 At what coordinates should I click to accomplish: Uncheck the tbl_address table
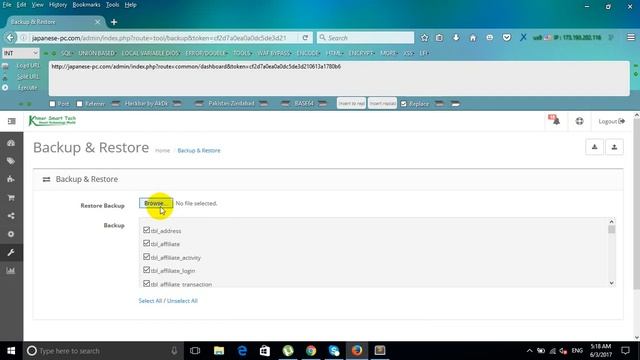[147, 230]
